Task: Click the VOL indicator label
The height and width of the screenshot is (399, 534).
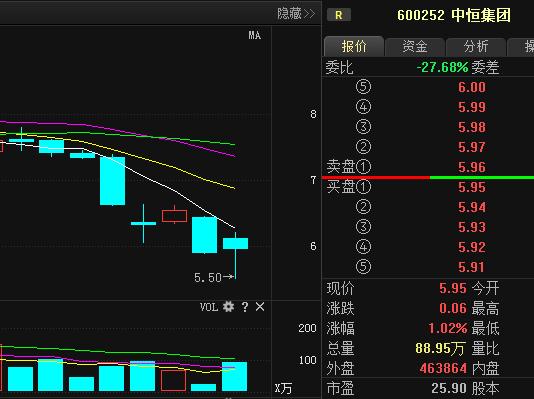Action: 209,307
